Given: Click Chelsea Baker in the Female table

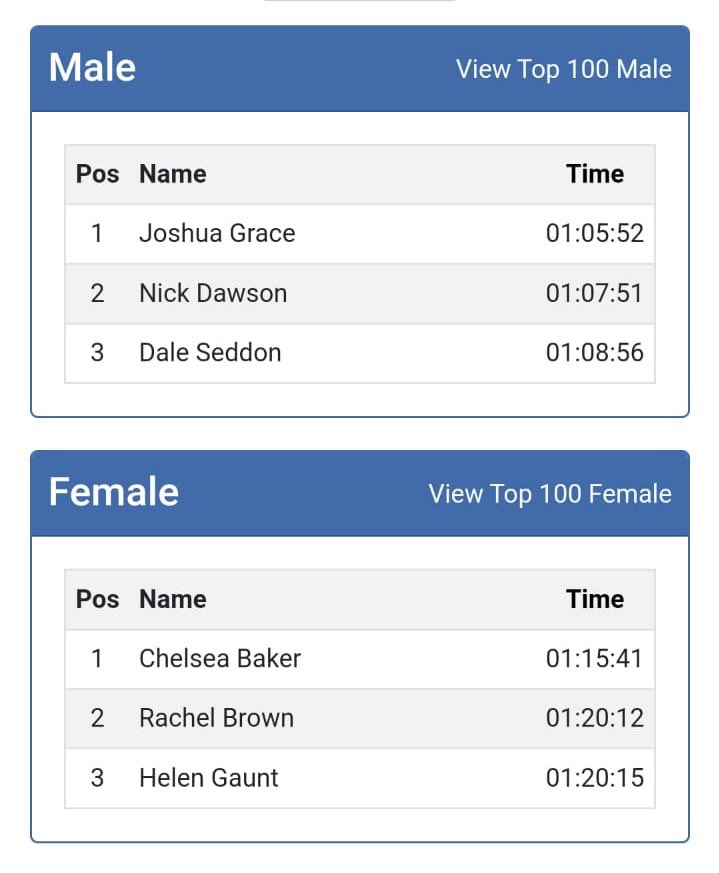Looking at the screenshot, I should tap(220, 659).
